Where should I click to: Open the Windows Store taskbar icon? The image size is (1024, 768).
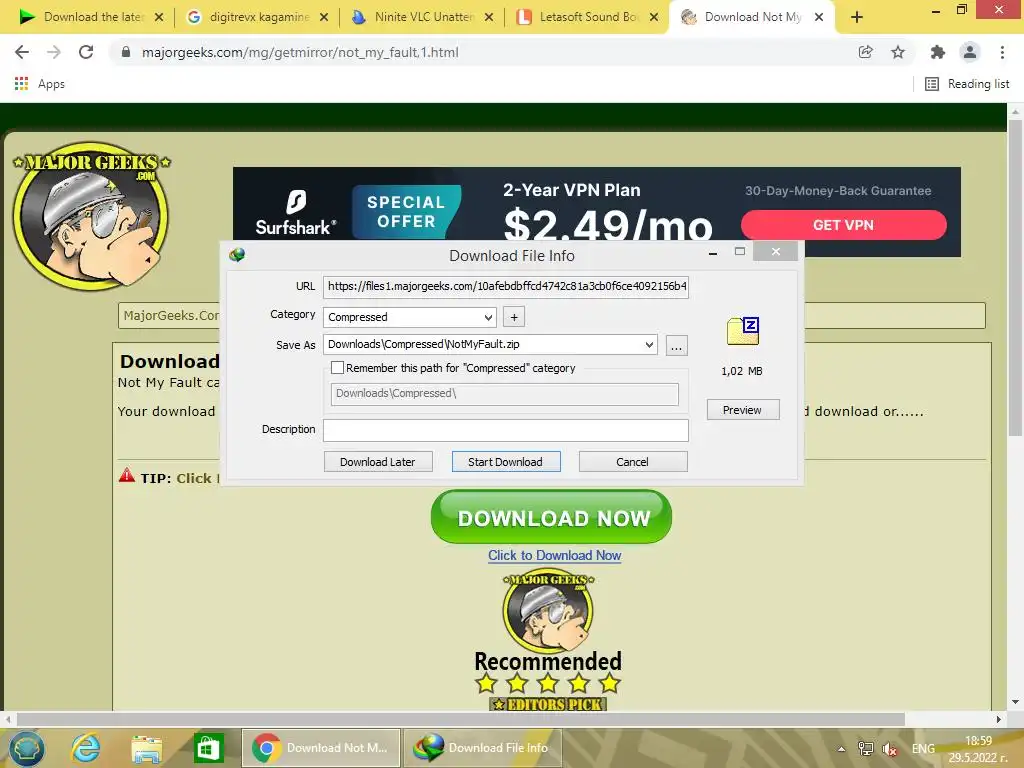[208, 748]
